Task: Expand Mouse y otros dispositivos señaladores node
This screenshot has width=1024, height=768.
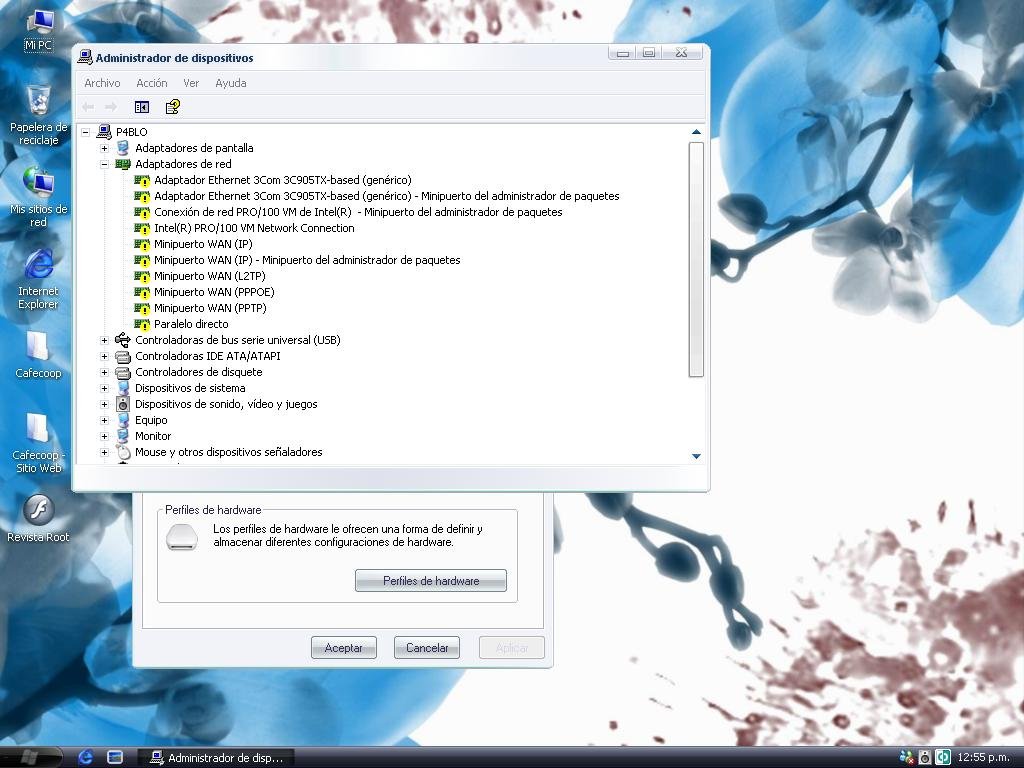Action: 104,453
